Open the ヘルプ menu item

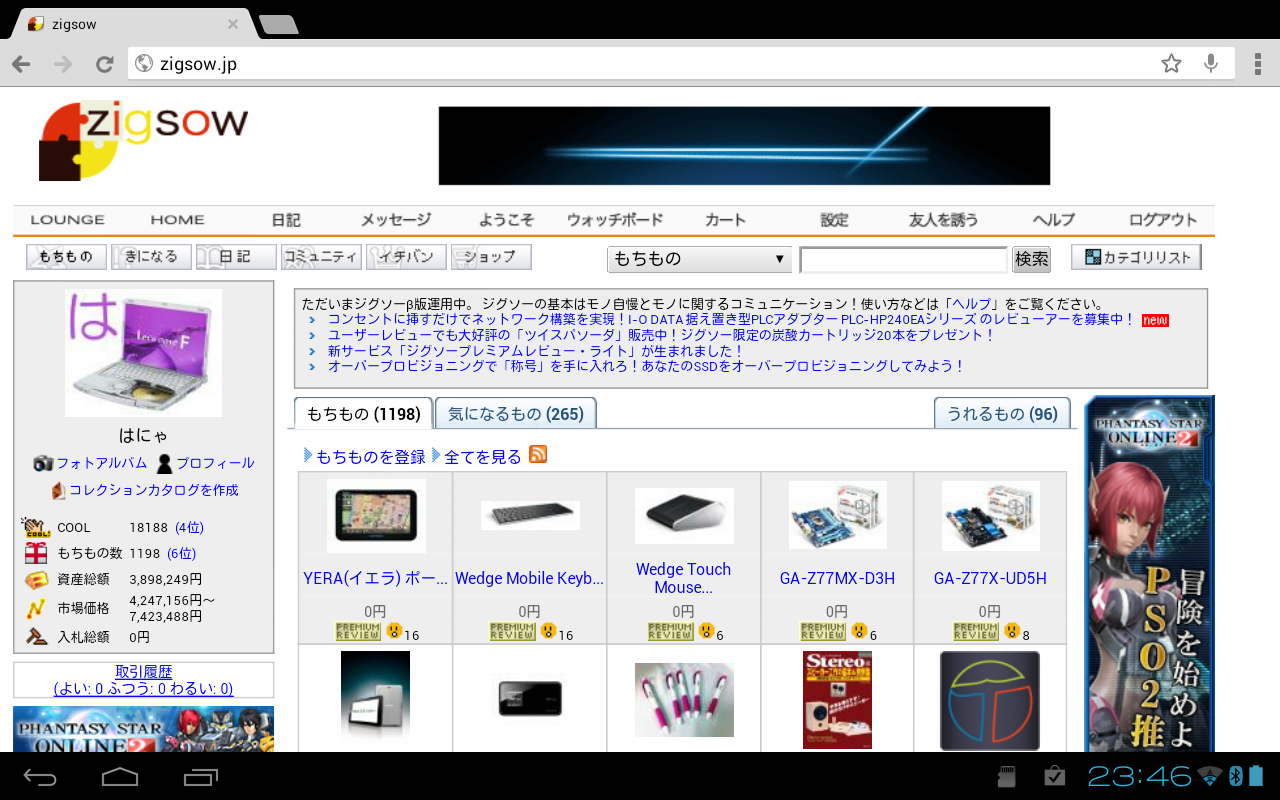coord(1054,220)
